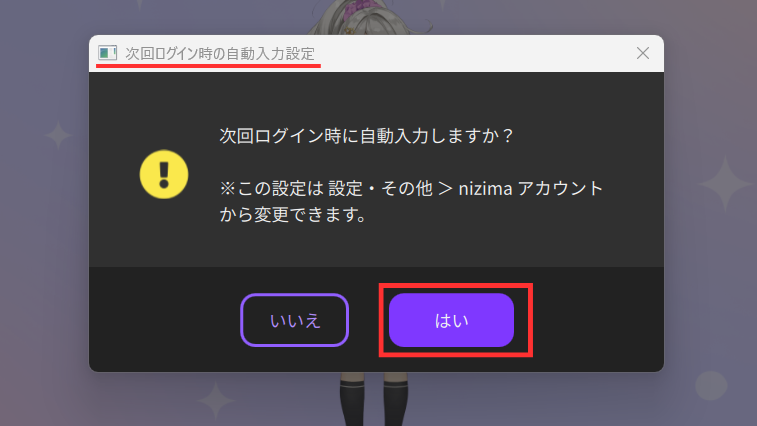Confirm auto-fill with the はい button

coord(451,320)
